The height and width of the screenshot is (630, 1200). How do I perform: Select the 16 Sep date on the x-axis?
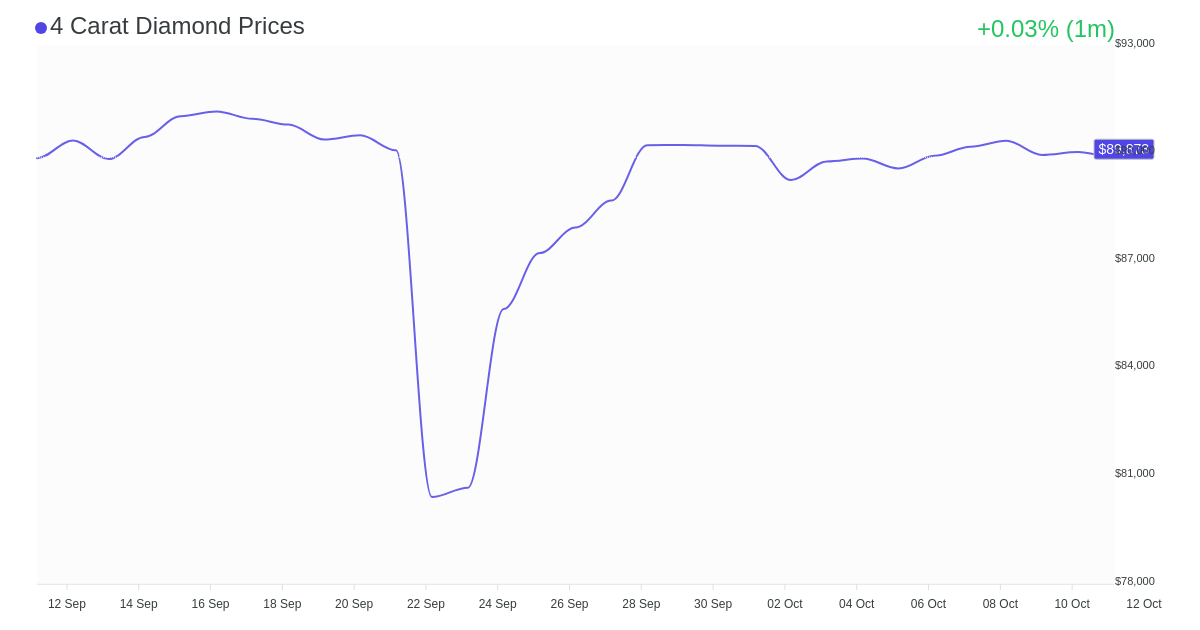click(210, 604)
